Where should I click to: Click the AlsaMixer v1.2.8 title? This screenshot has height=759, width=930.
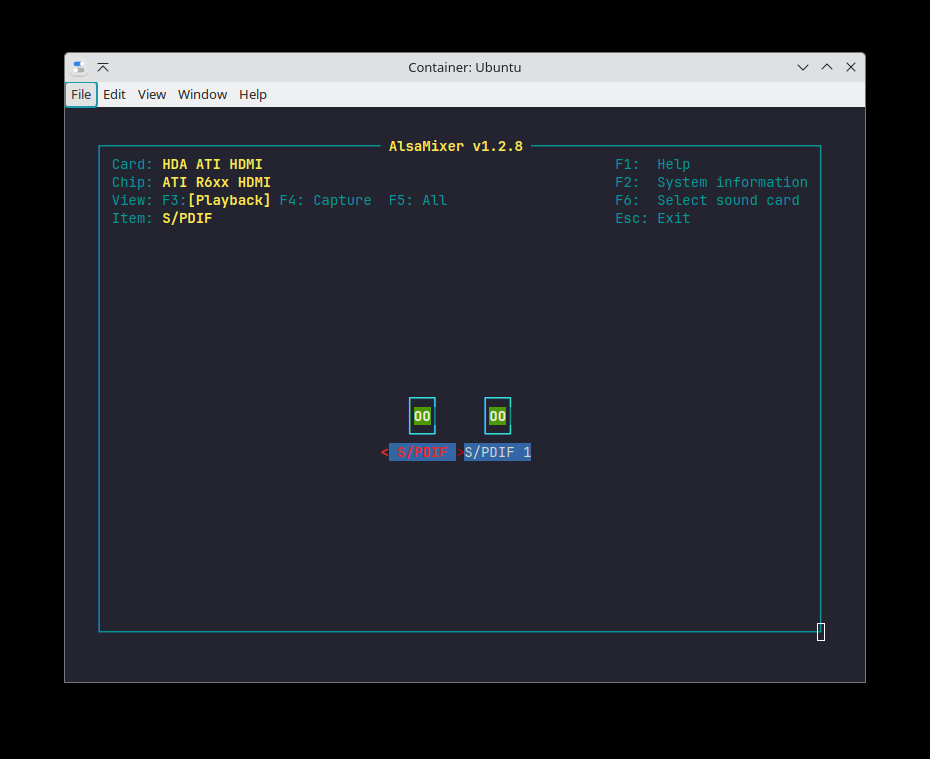pos(456,146)
